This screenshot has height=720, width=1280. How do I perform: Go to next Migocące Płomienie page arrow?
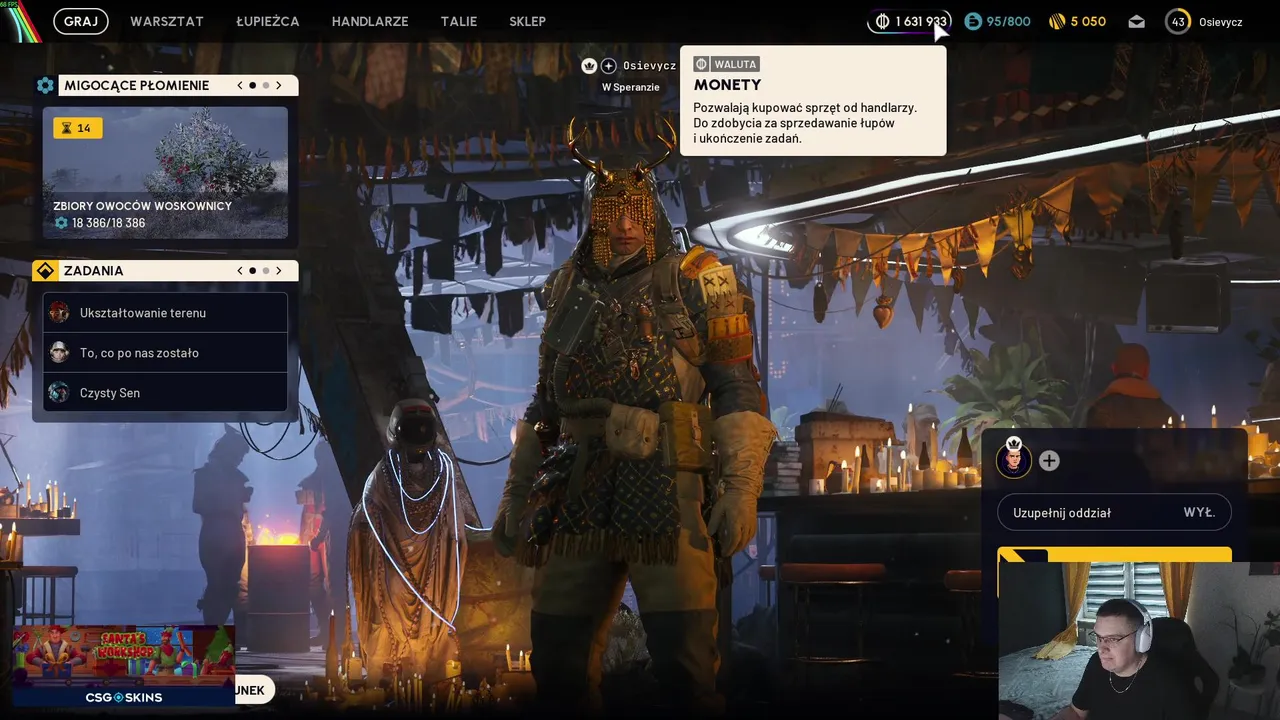tap(279, 85)
